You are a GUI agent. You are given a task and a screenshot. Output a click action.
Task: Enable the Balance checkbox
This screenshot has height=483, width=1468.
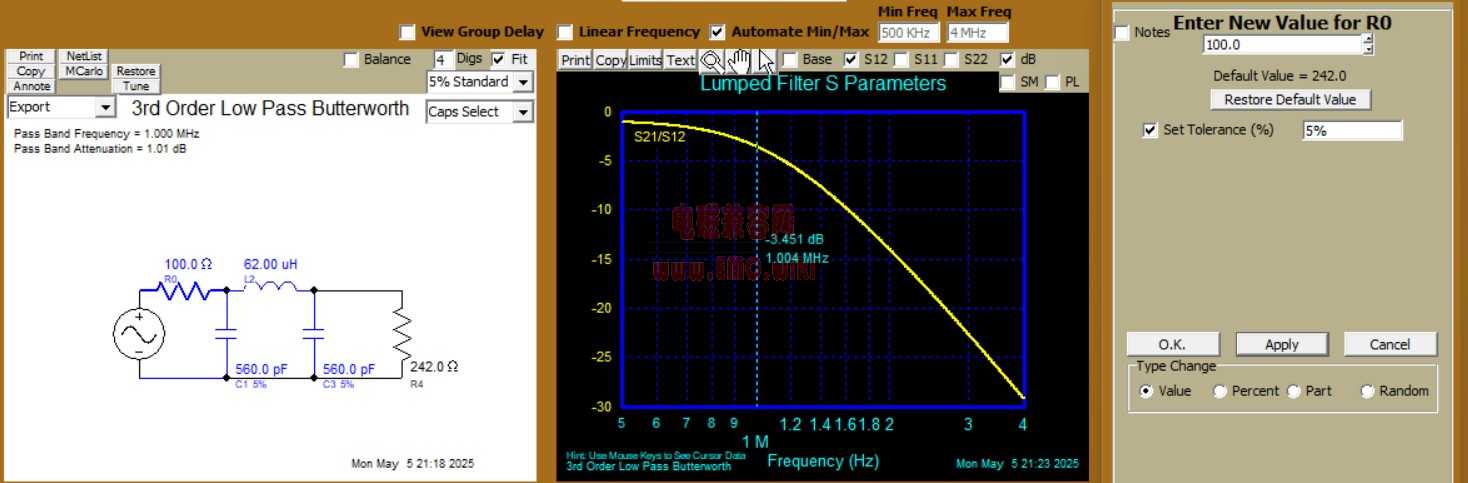pos(350,60)
